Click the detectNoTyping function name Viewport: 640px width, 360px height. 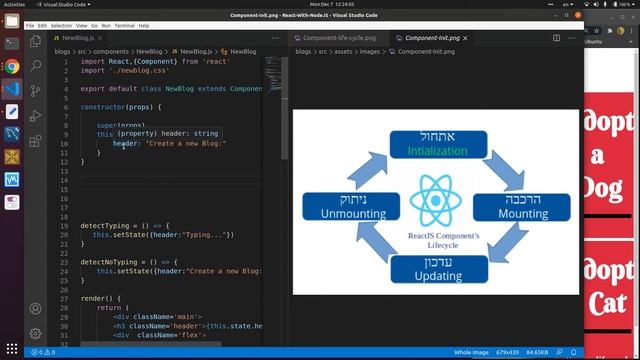[109, 262]
